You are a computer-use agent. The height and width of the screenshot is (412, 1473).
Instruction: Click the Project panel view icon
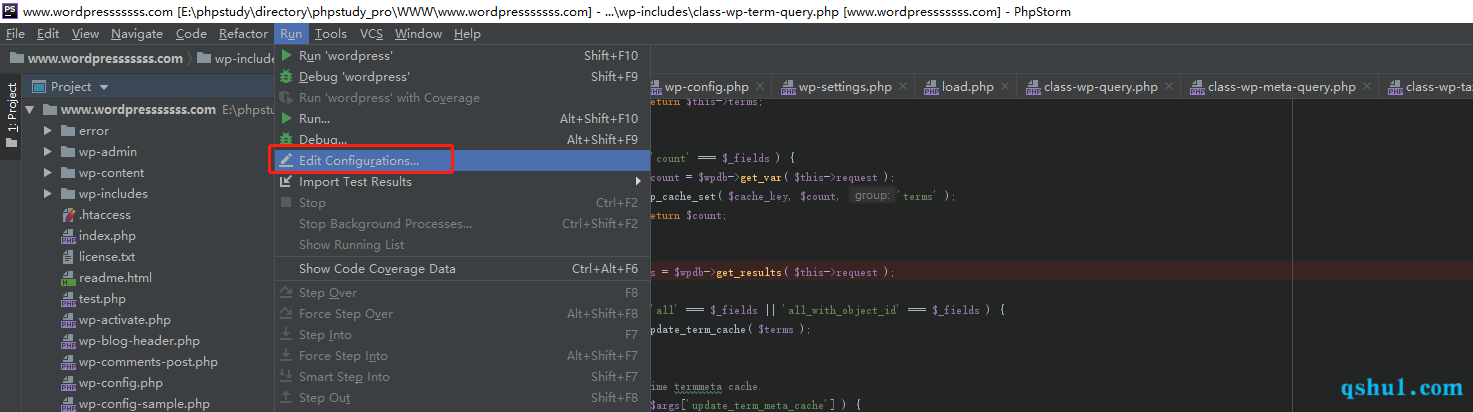click(39, 87)
